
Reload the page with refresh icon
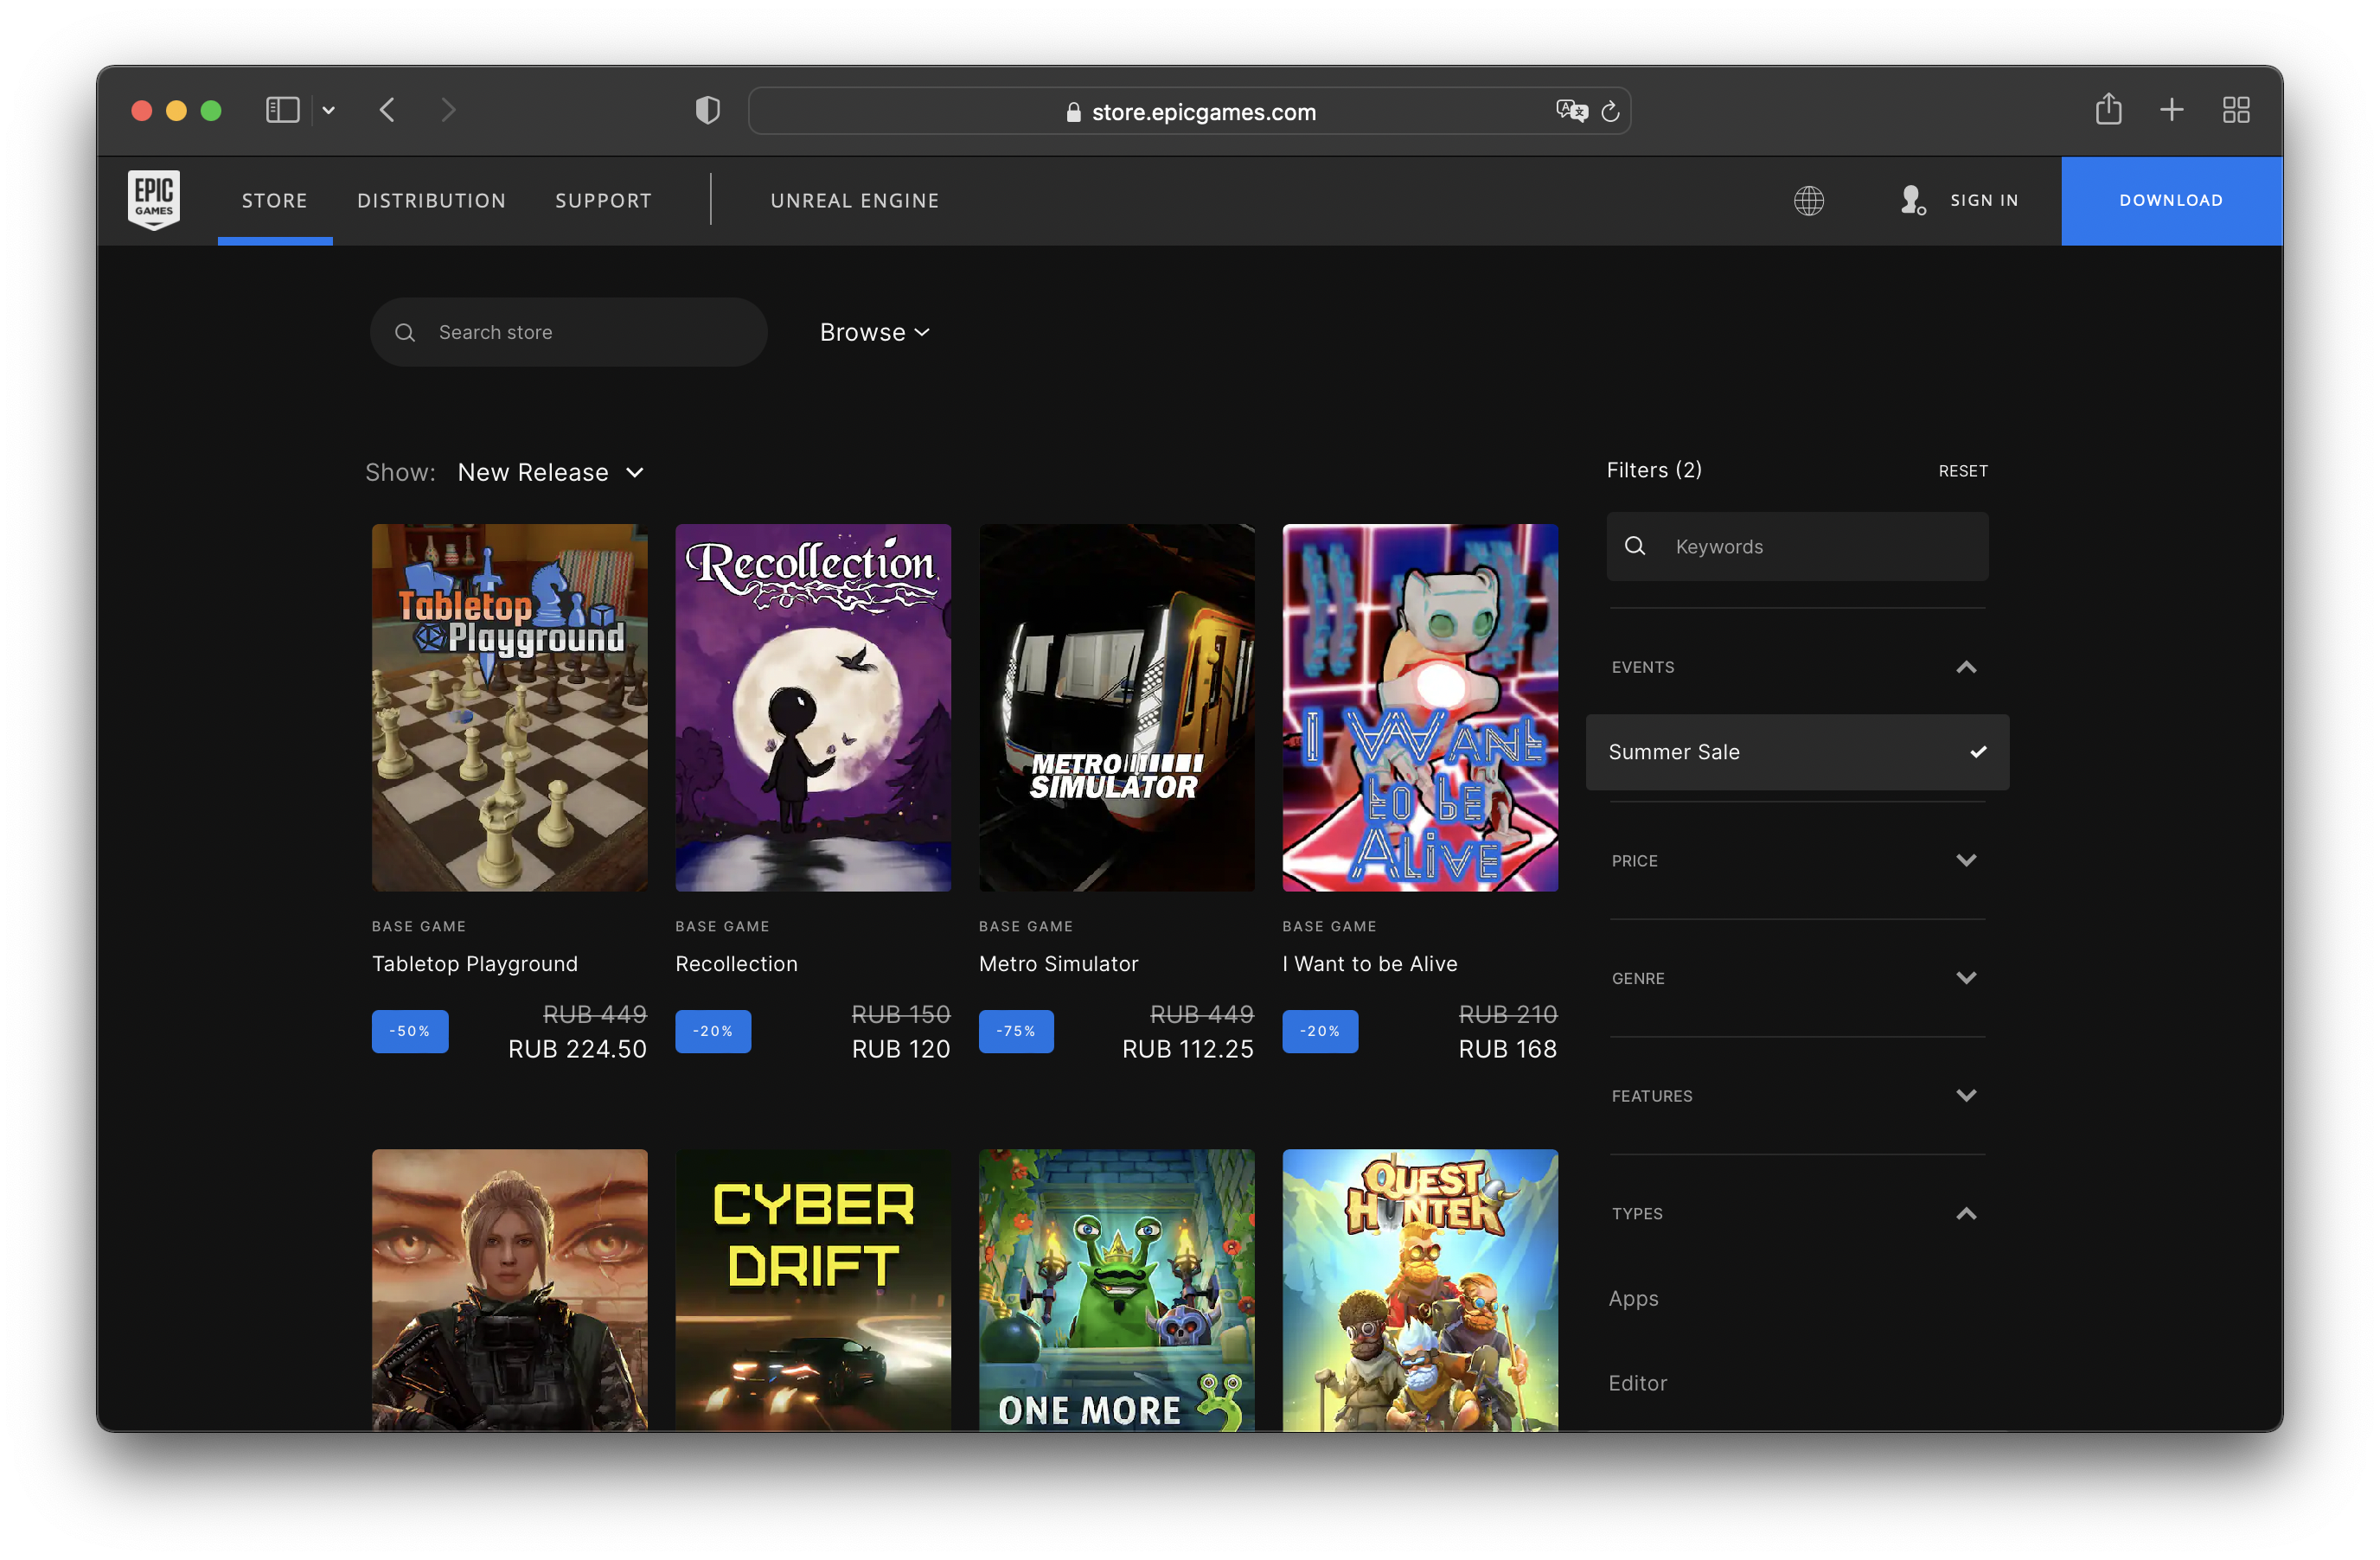pos(1610,112)
